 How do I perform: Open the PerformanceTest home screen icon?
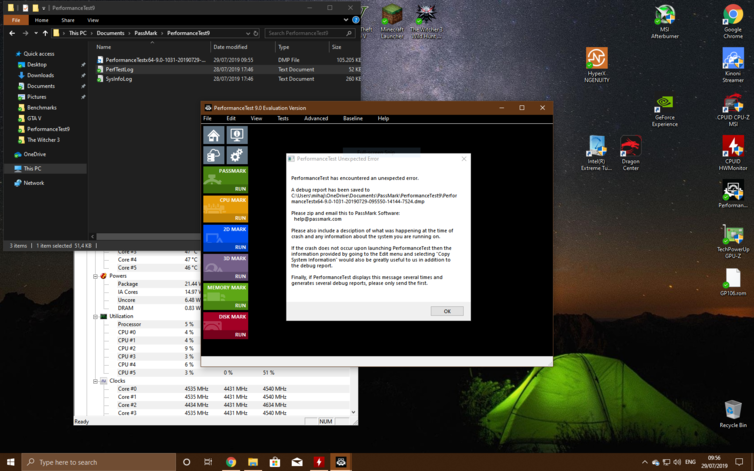tap(214, 135)
